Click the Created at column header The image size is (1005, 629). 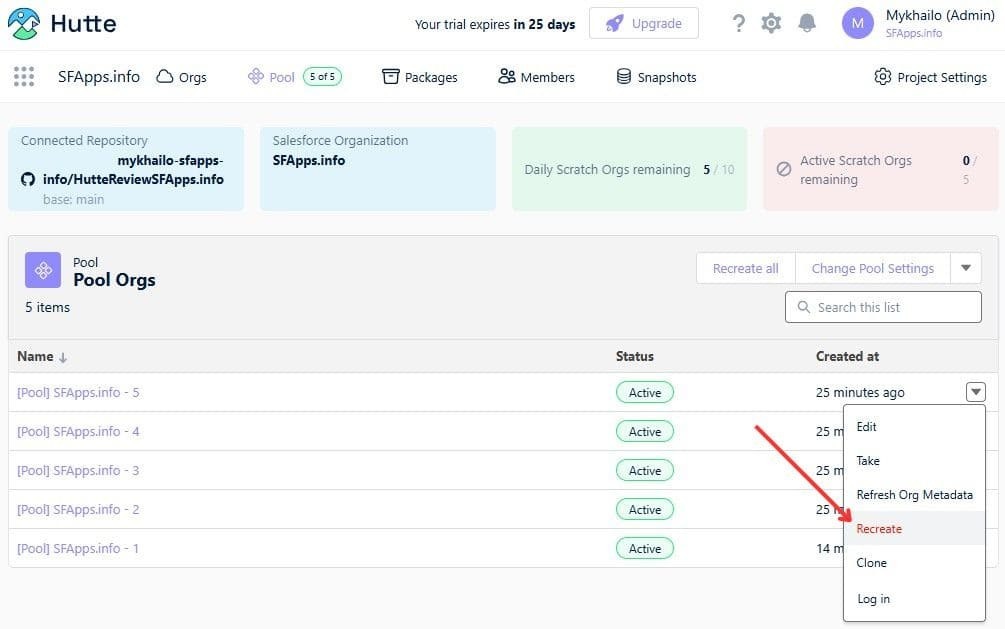click(x=847, y=356)
